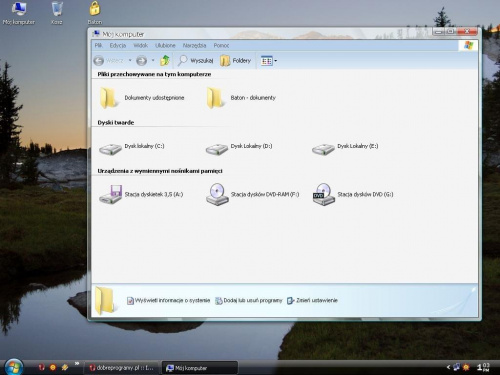Open the Plik menu
500x375 pixels.
pos(98,45)
